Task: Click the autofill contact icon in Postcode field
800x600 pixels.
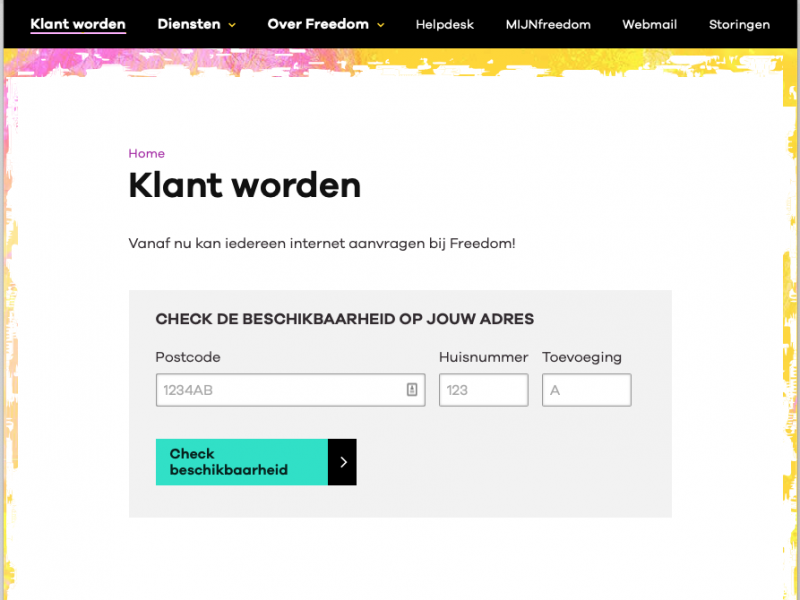Action: (412, 390)
